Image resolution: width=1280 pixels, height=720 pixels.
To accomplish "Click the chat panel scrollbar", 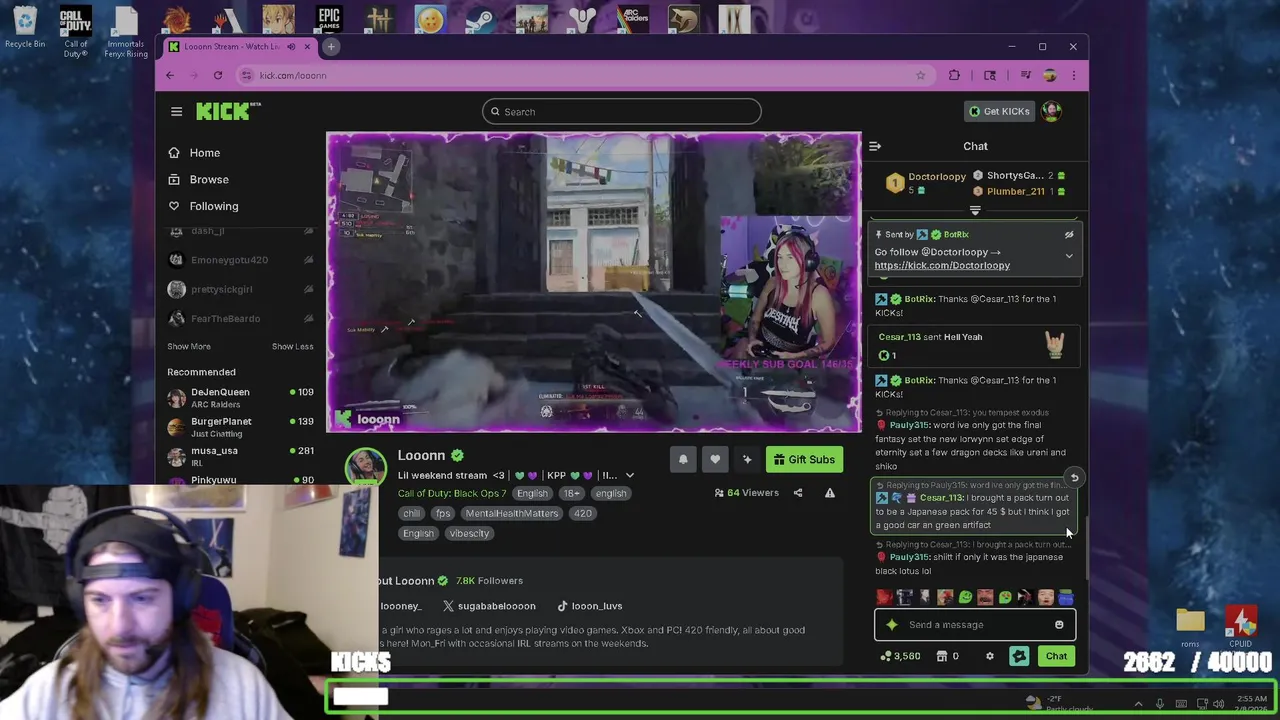I will click(1086, 546).
